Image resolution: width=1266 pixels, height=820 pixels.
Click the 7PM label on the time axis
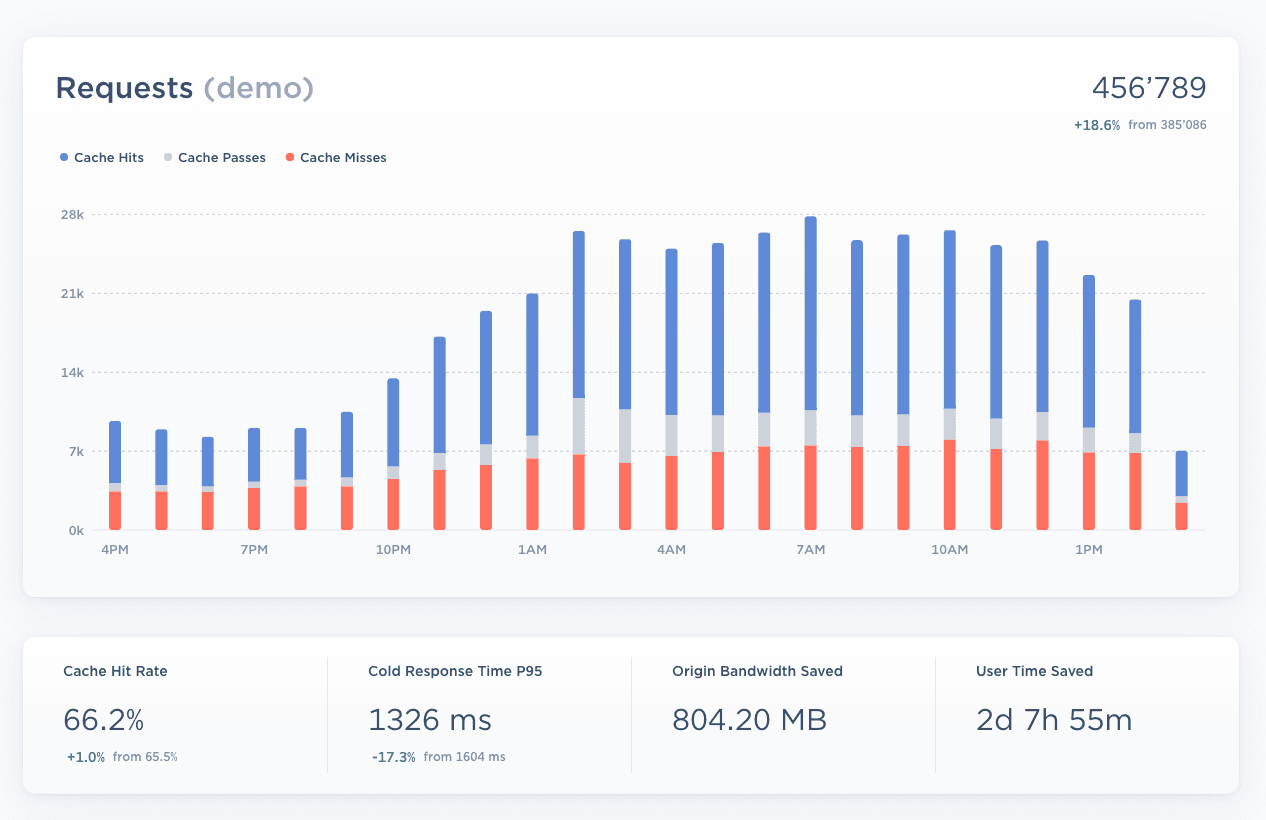point(254,550)
